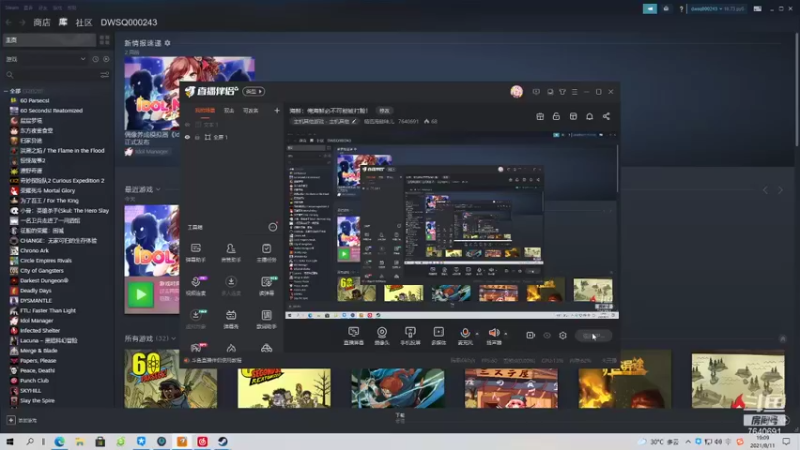
Task: Click the Home button in Steam library sidebar
Action: point(49,40)
